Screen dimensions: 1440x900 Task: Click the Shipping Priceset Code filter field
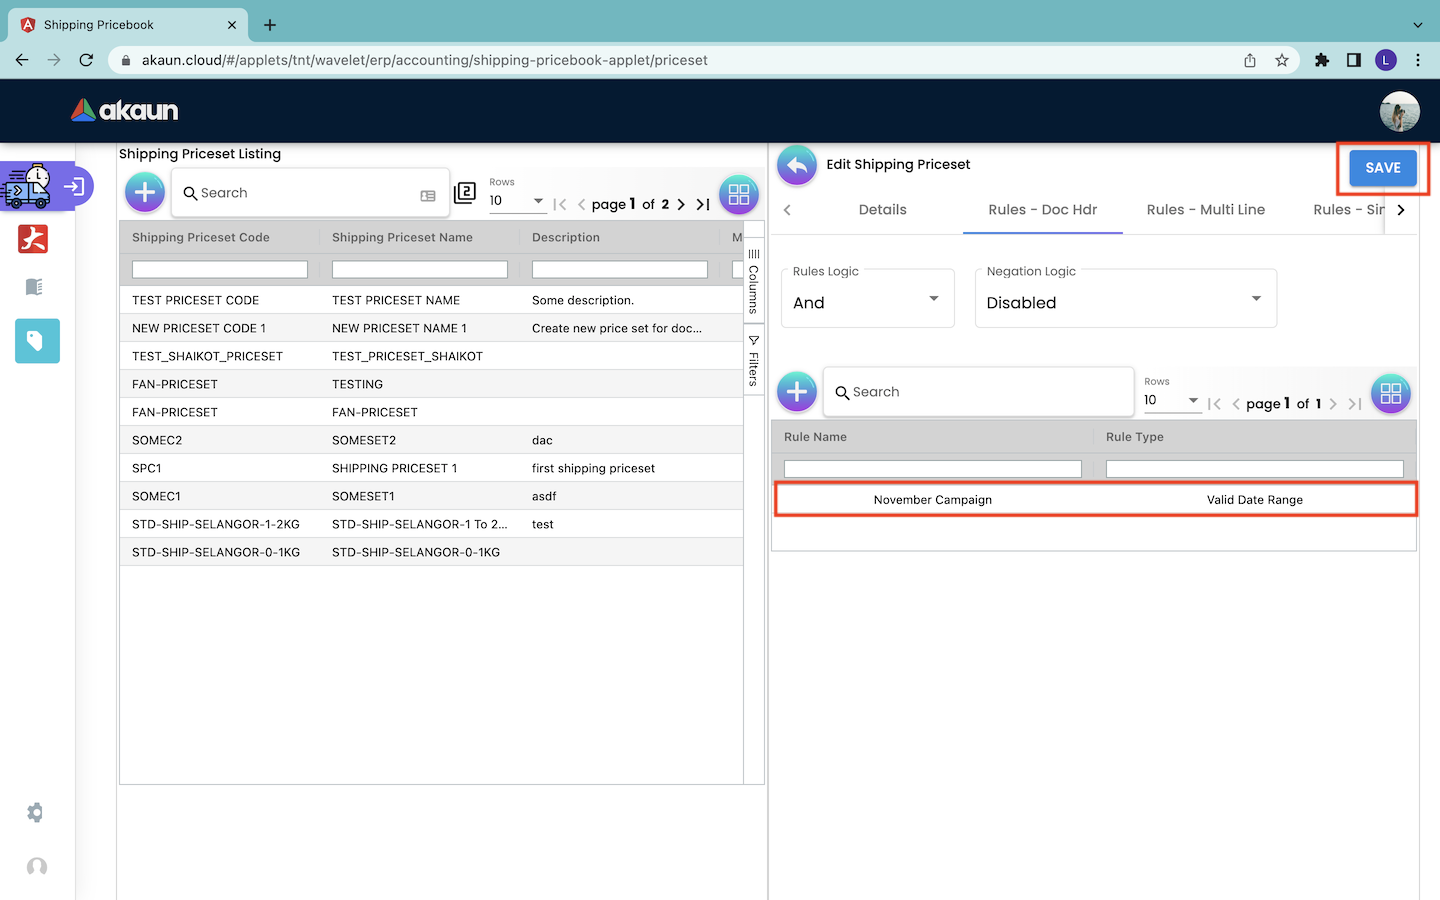(220, 270)
